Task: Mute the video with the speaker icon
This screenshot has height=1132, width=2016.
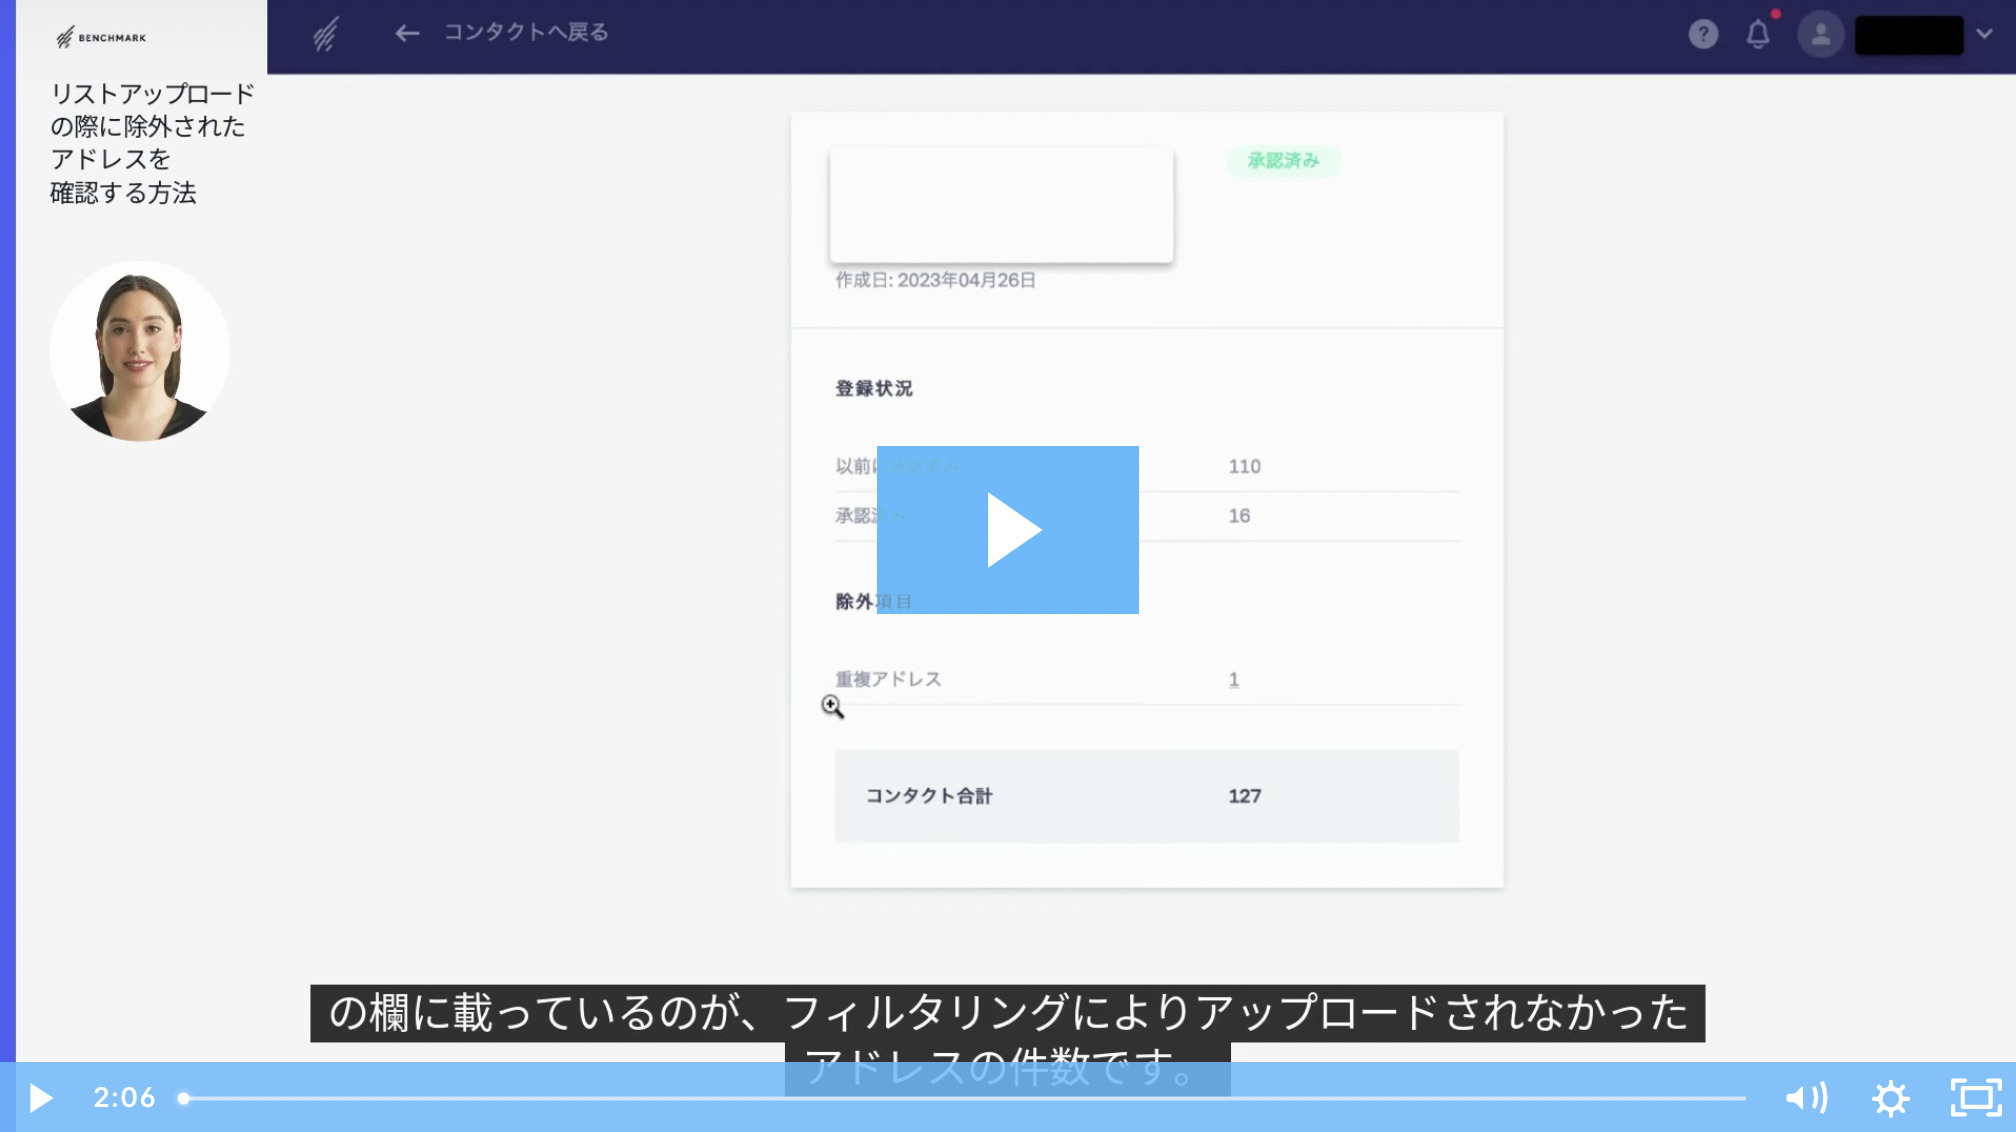Action: point(1806,1098)
